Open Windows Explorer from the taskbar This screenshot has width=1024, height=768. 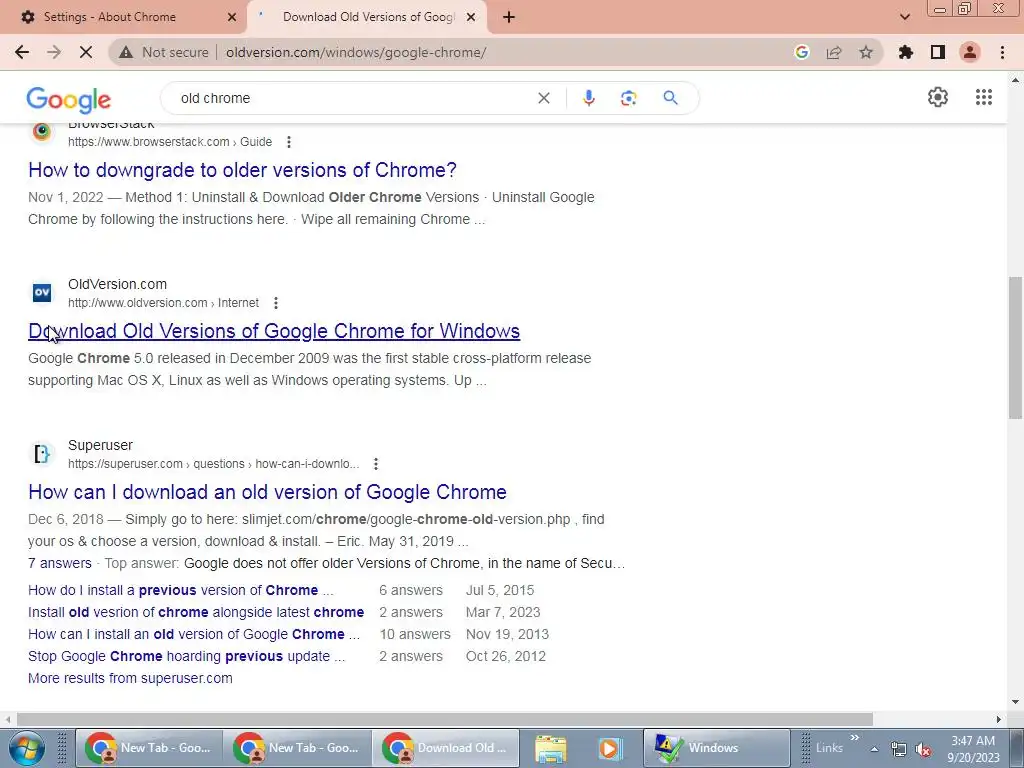pos(551,748)
